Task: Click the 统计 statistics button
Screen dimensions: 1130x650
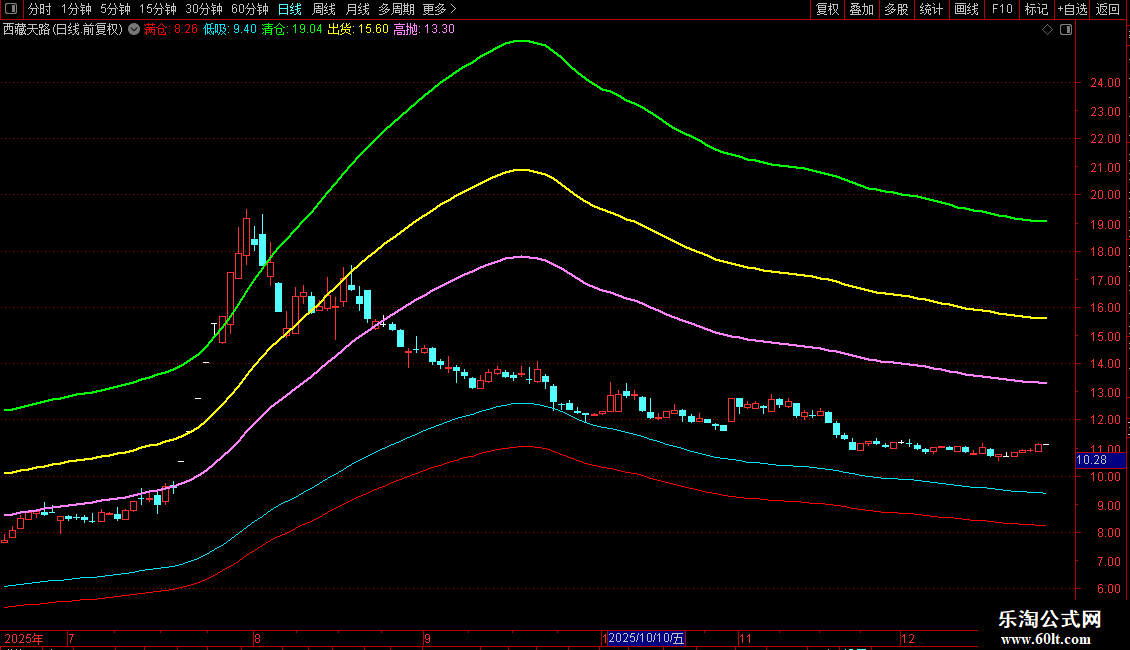Action: (x=931, y=9)
